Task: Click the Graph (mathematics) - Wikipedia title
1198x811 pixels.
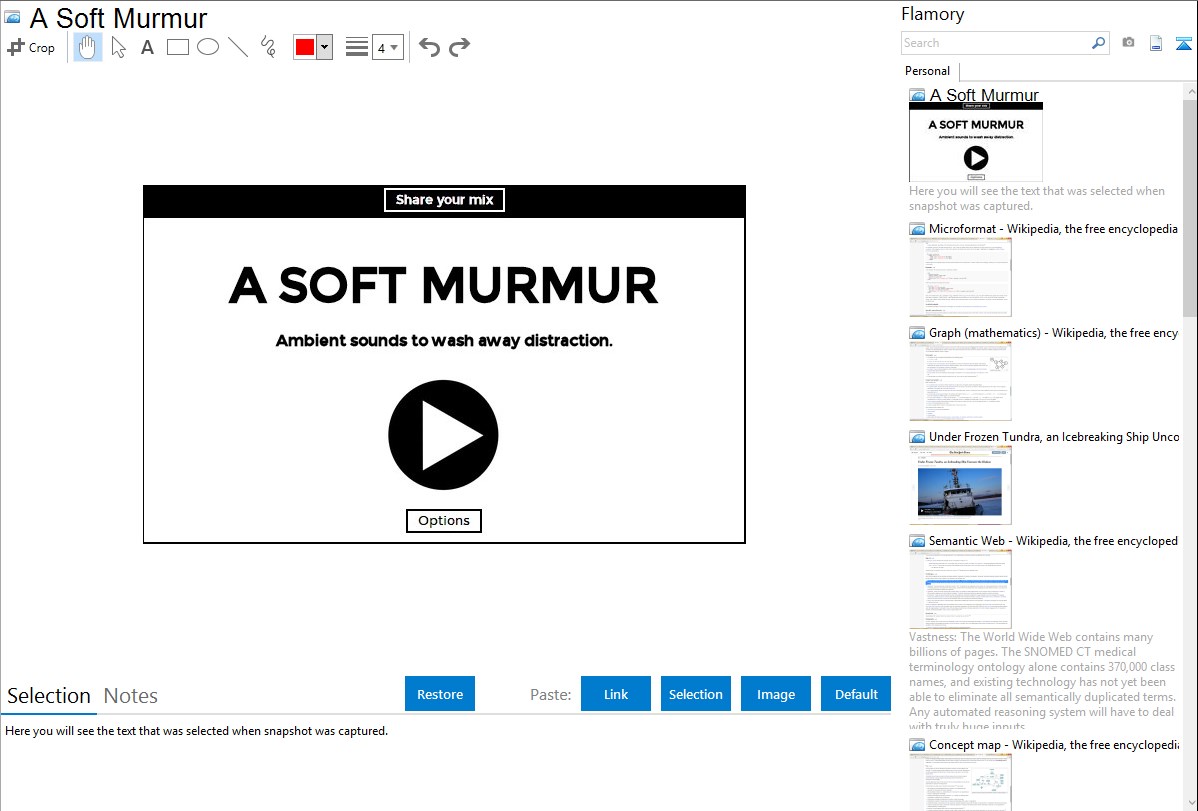Action: [x=1053, y=333]
